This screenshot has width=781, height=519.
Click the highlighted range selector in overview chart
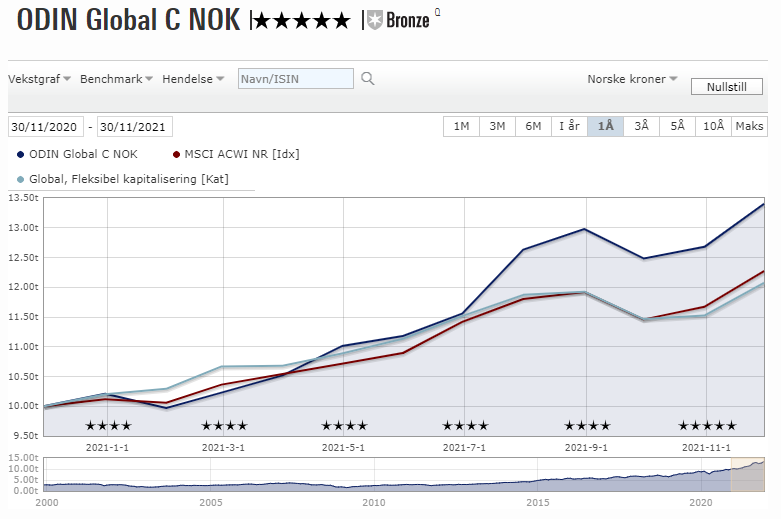point(747,474)
